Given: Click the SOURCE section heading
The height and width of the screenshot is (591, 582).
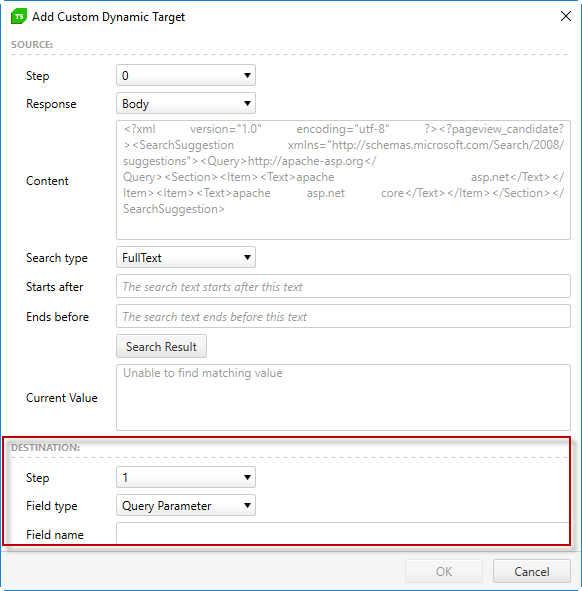Looking at the screenshot, I should pyautogui.click(x=32, y=44).
